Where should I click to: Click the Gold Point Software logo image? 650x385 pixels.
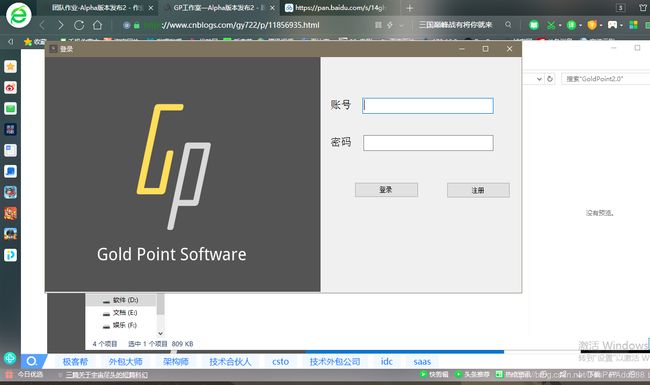[x=174, y=167]
